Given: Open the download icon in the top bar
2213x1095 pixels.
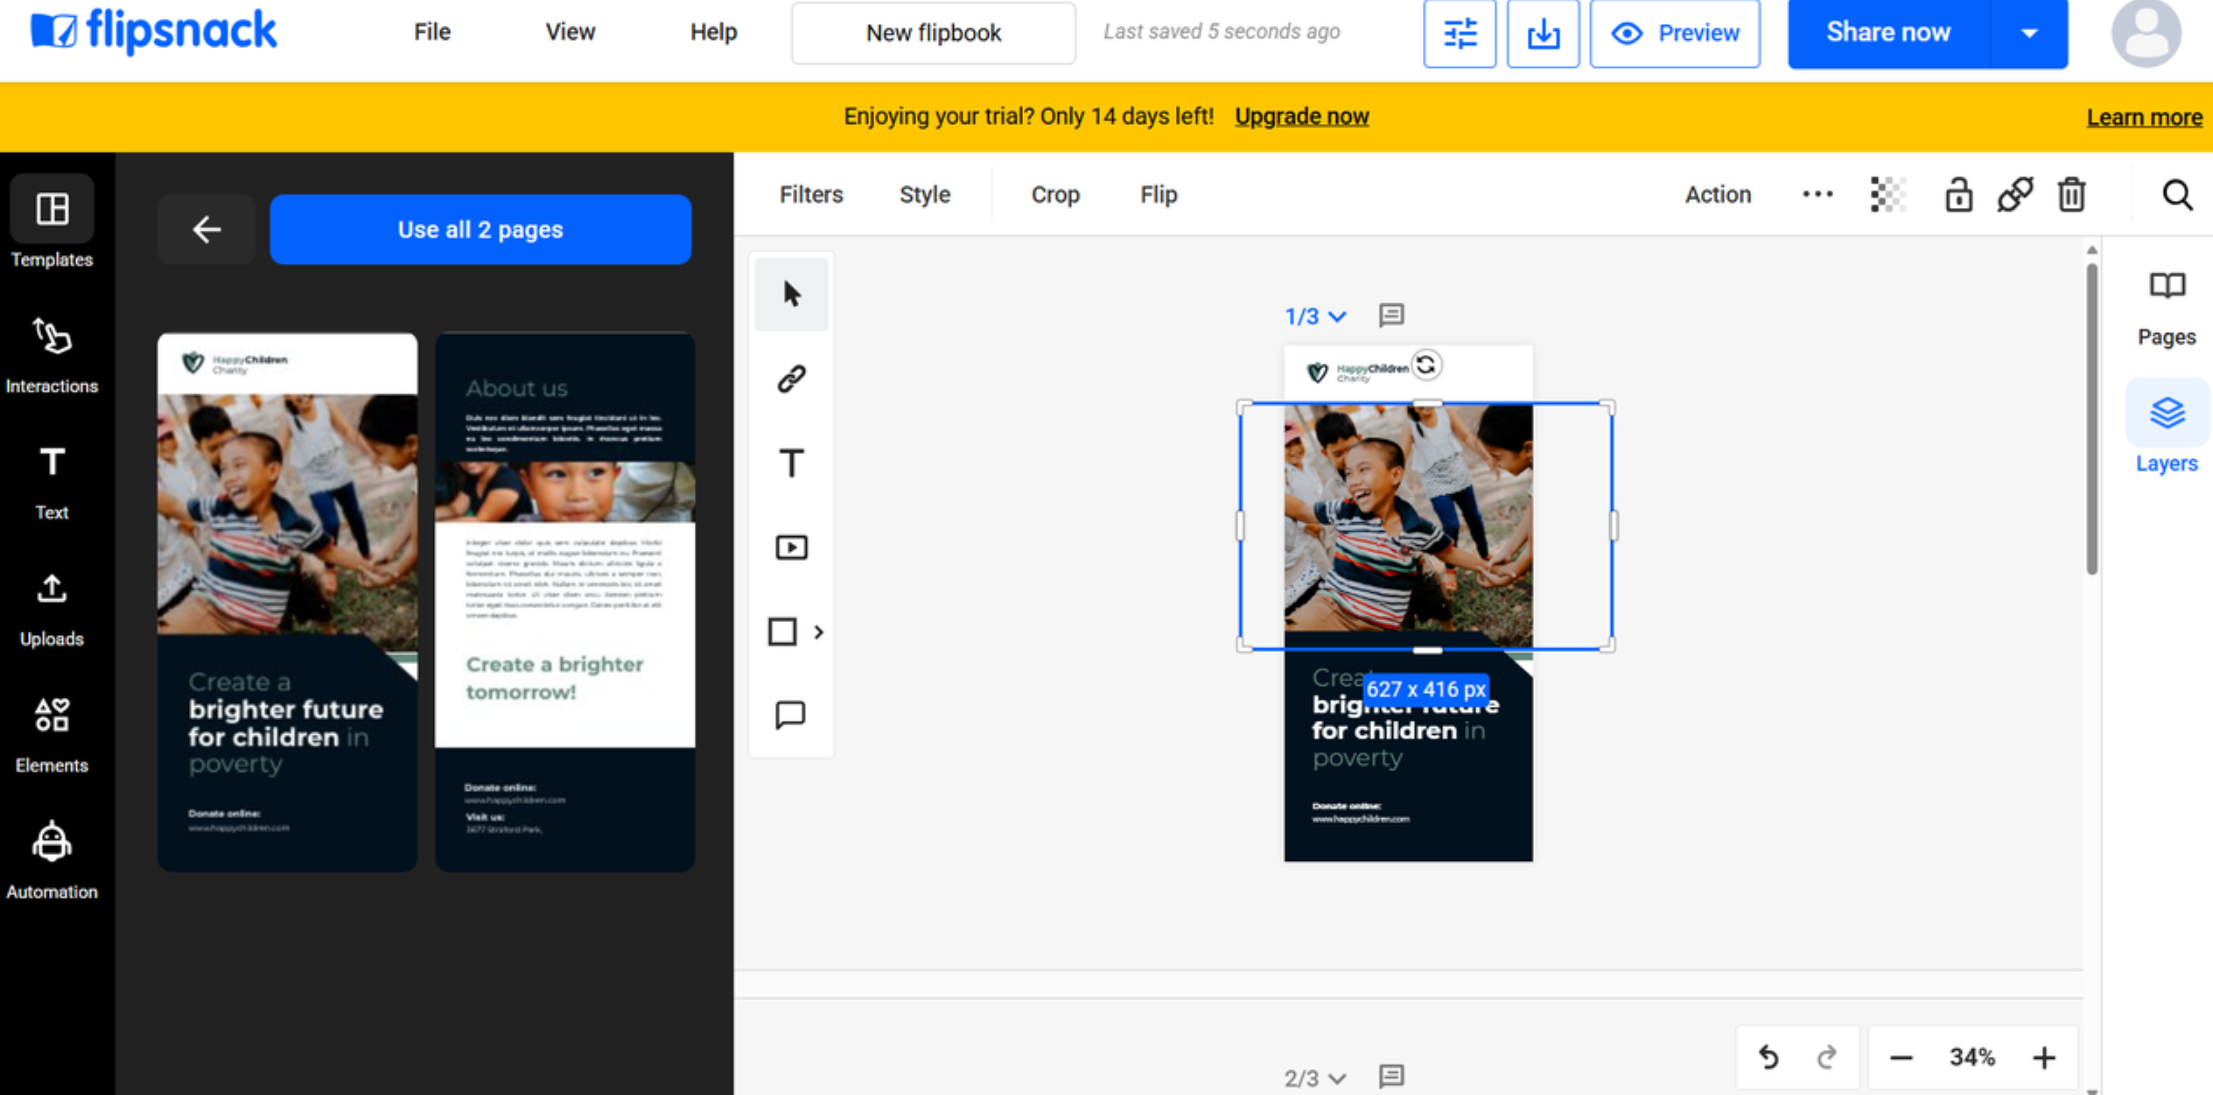Looking at the screenshot, I should coord(1542,34).
